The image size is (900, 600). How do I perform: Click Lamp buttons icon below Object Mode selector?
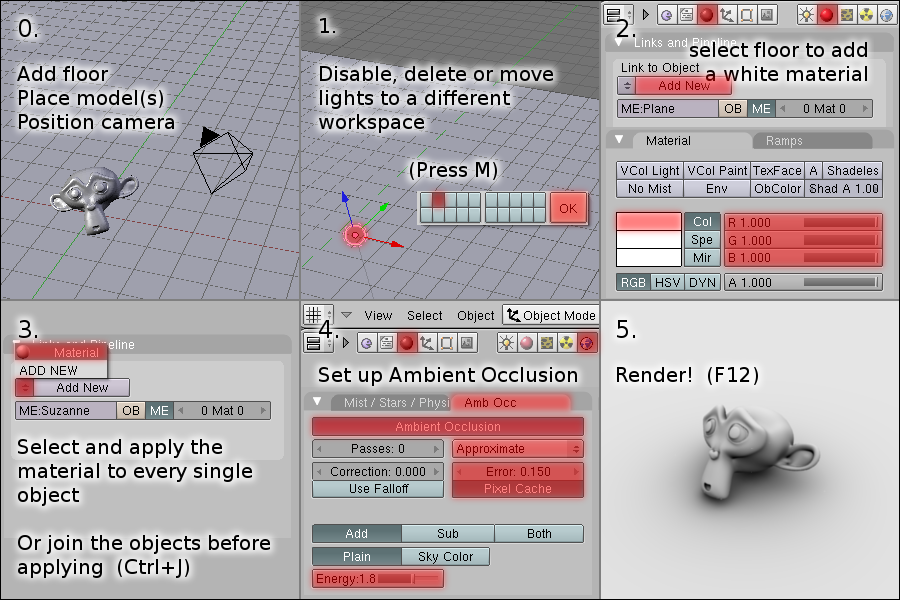click(x=506, y=343)
